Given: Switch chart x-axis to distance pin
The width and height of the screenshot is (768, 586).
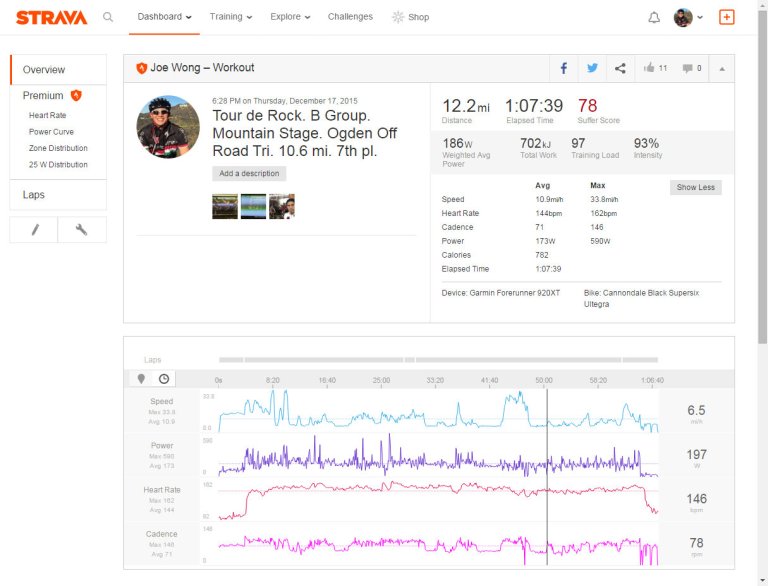Looking at the screenshot, I should tap(141, 378).
